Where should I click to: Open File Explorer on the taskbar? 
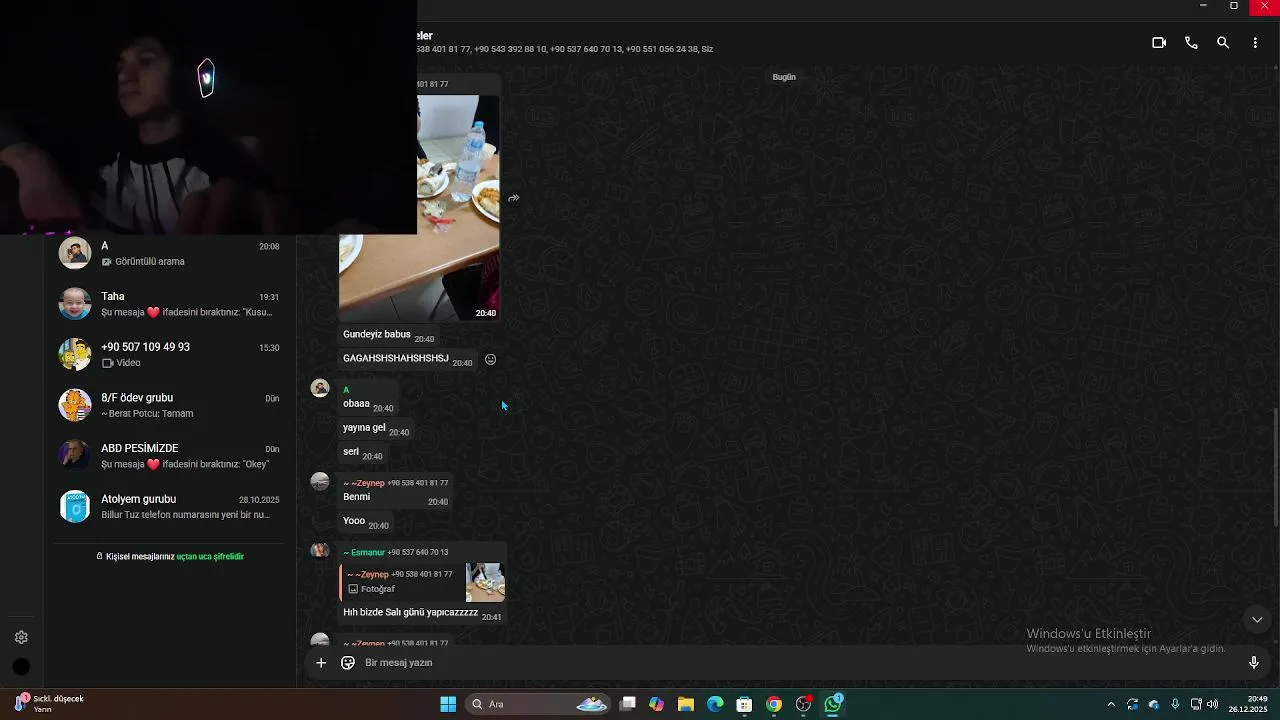point(686,704)
